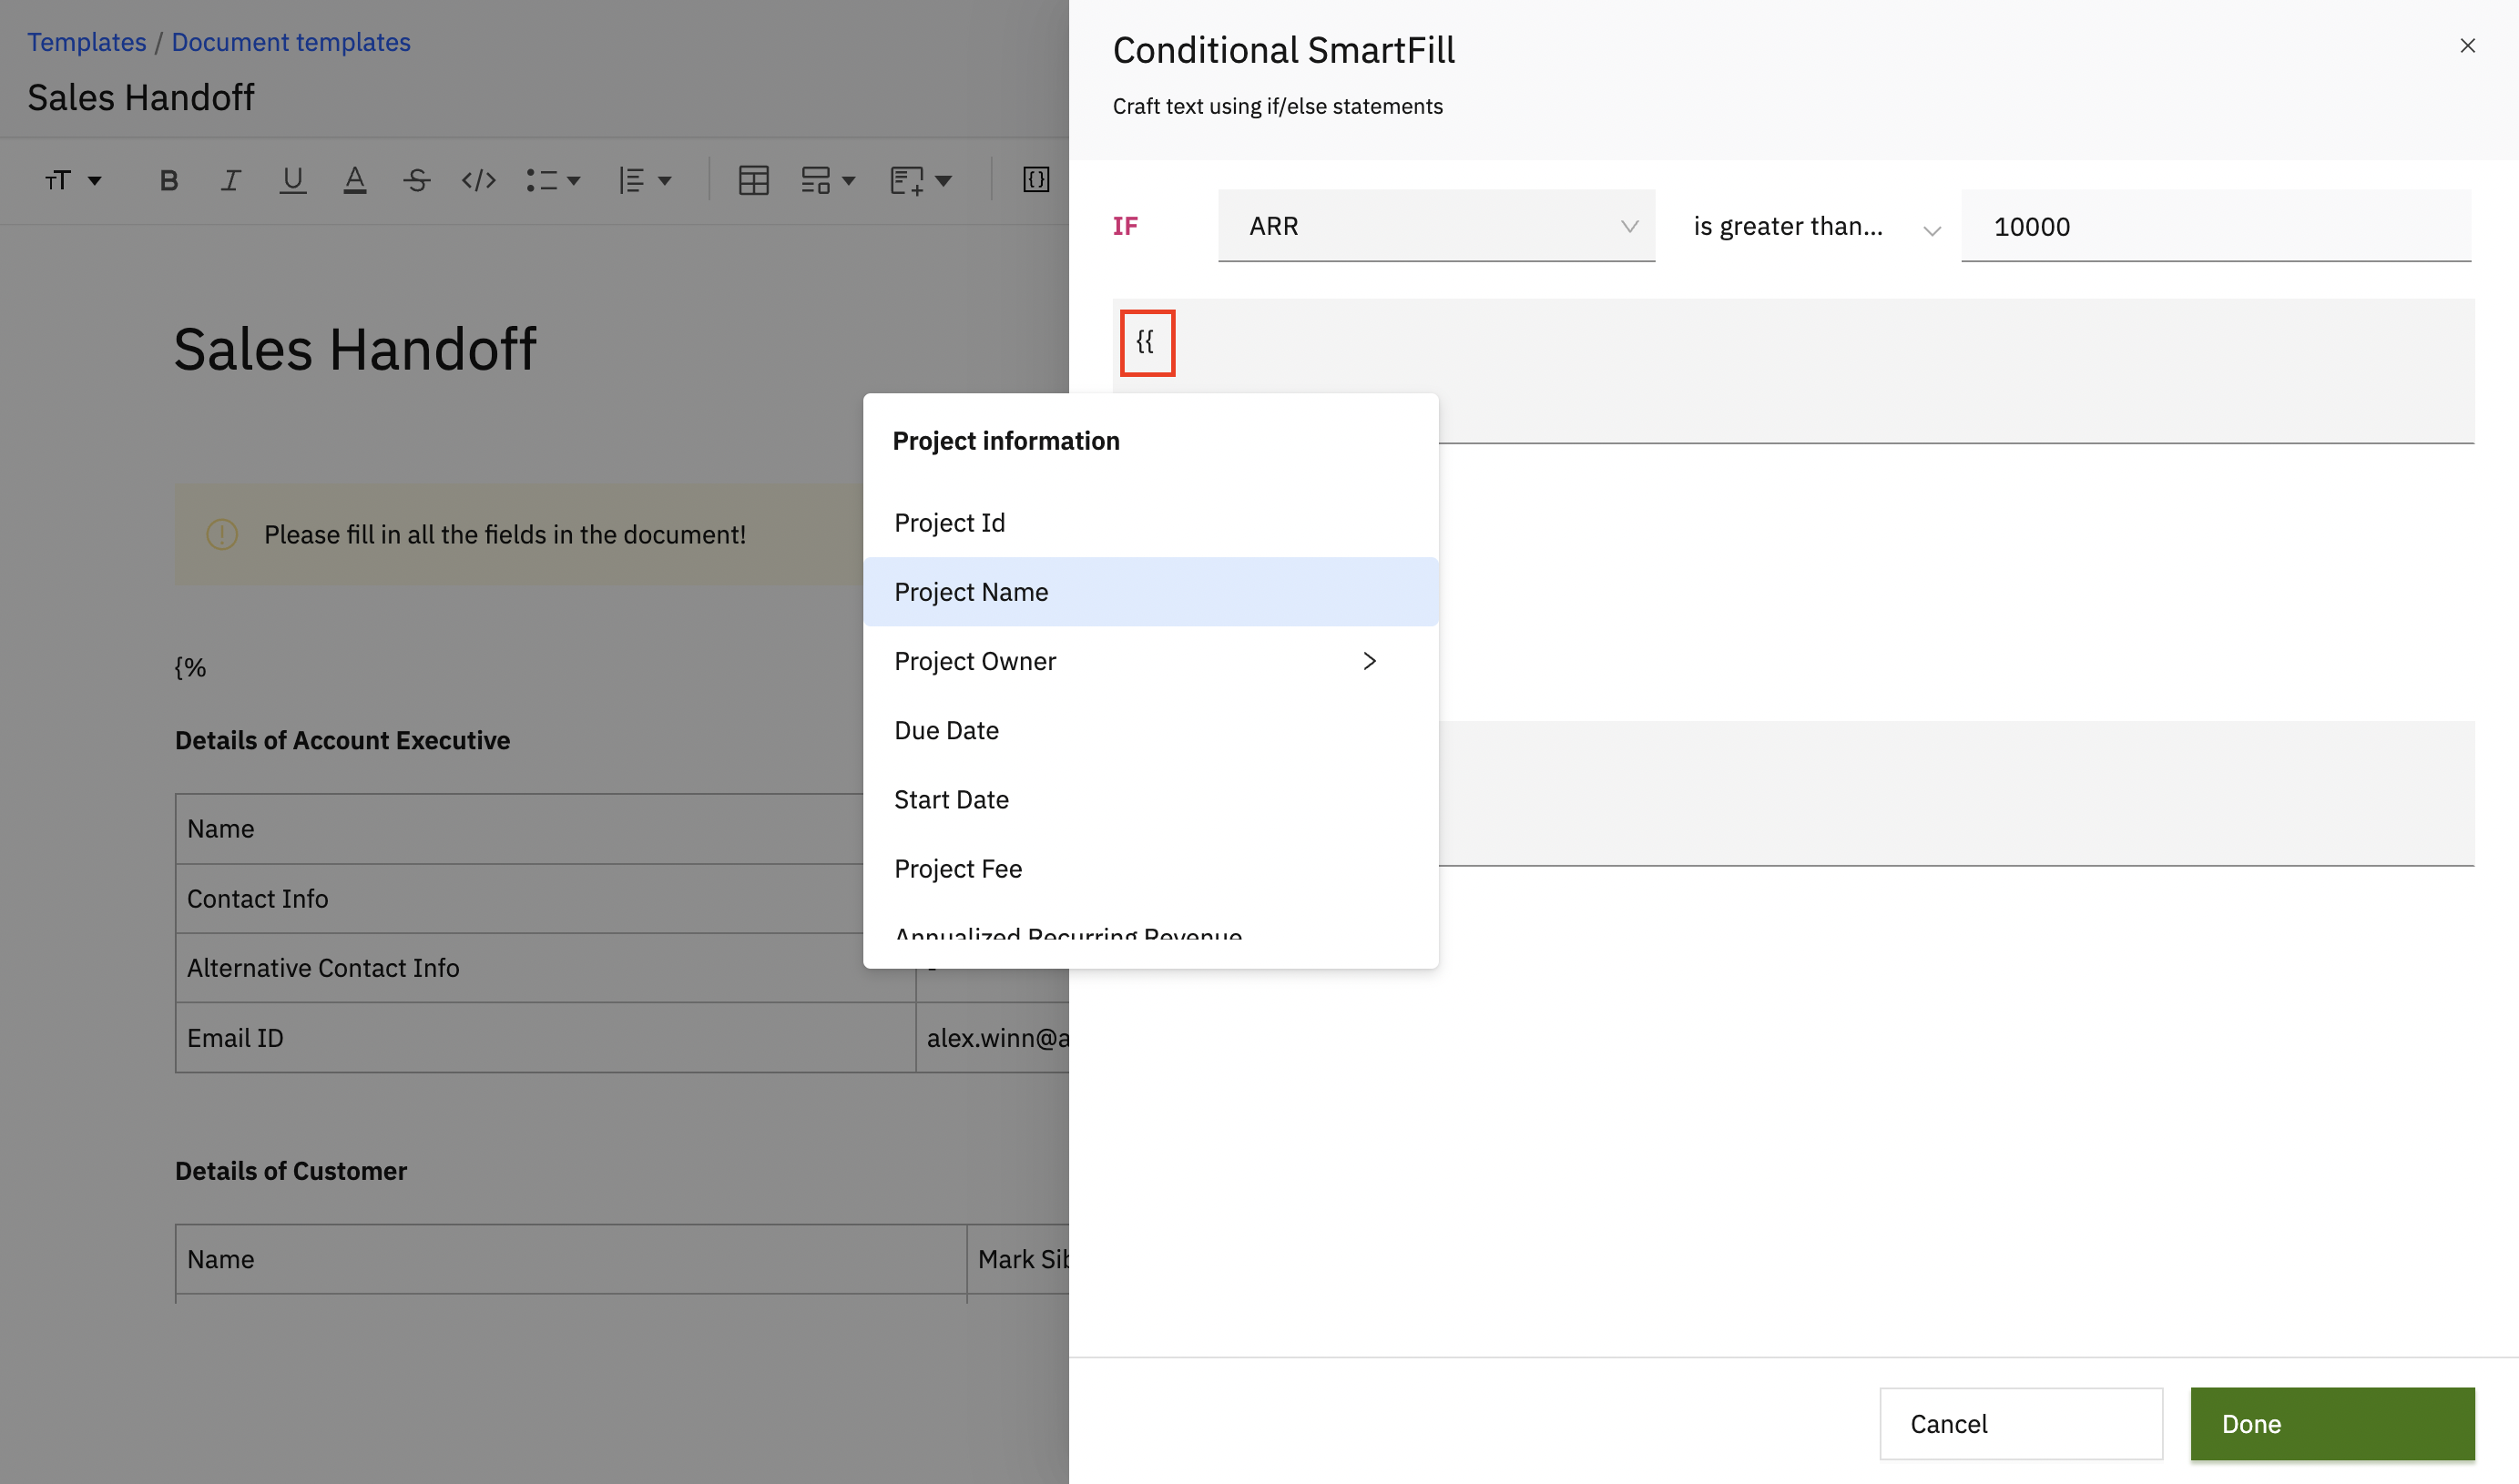Screen dimensions: 2519x1484
Task: Choose Due Date from Project information
Action: [x=946, y=731]
